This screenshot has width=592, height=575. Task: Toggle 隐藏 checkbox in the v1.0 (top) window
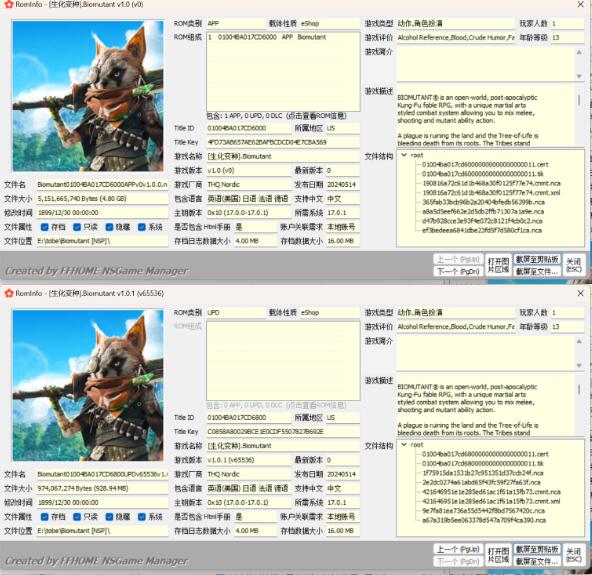point(109,227)
